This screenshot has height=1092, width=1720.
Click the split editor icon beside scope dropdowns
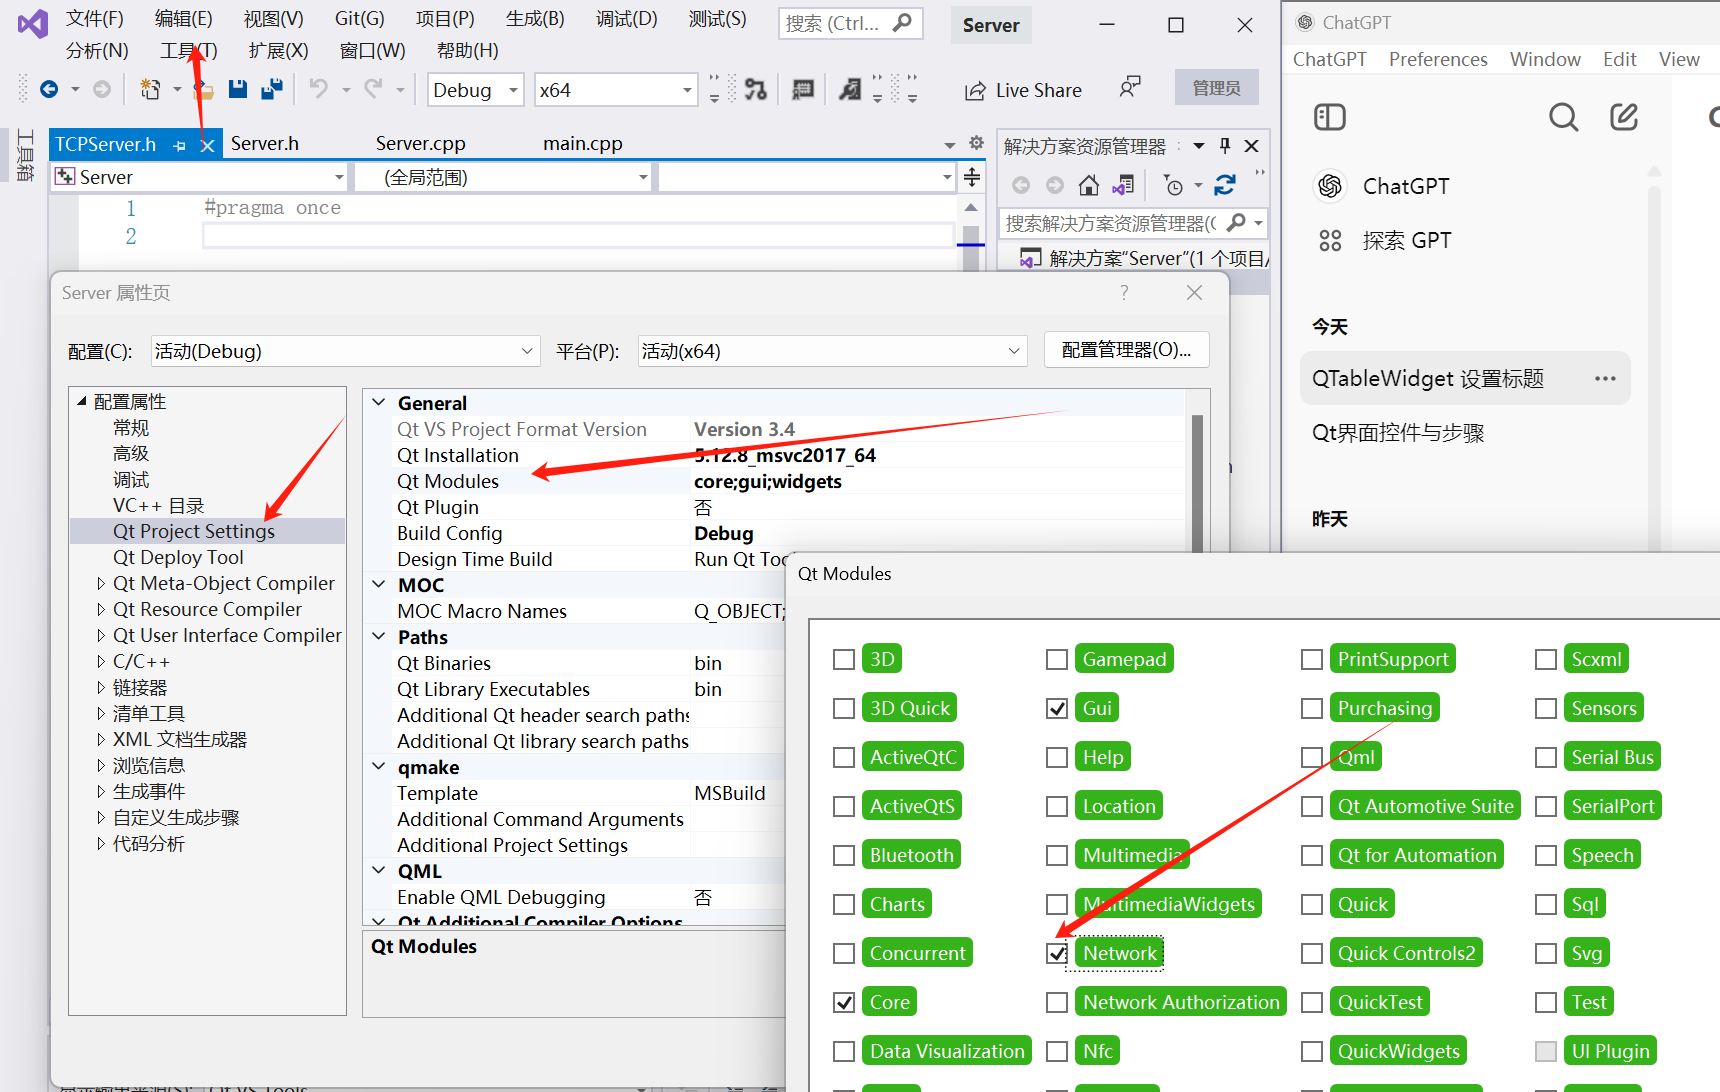click(x=972, y=177)
